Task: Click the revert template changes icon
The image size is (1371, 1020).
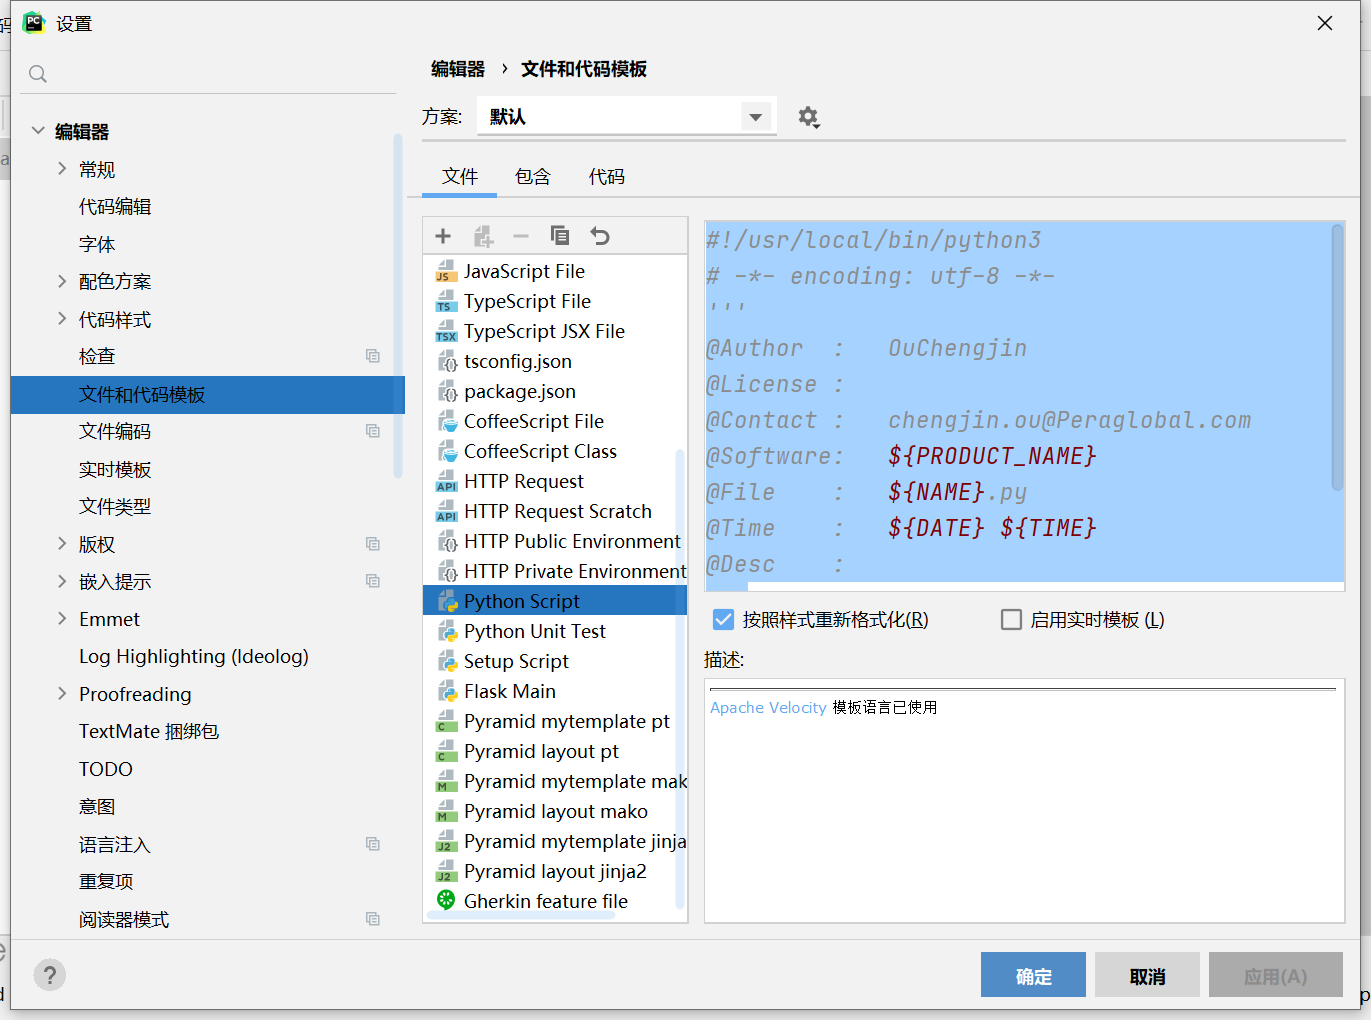Action: coord(600,236)
